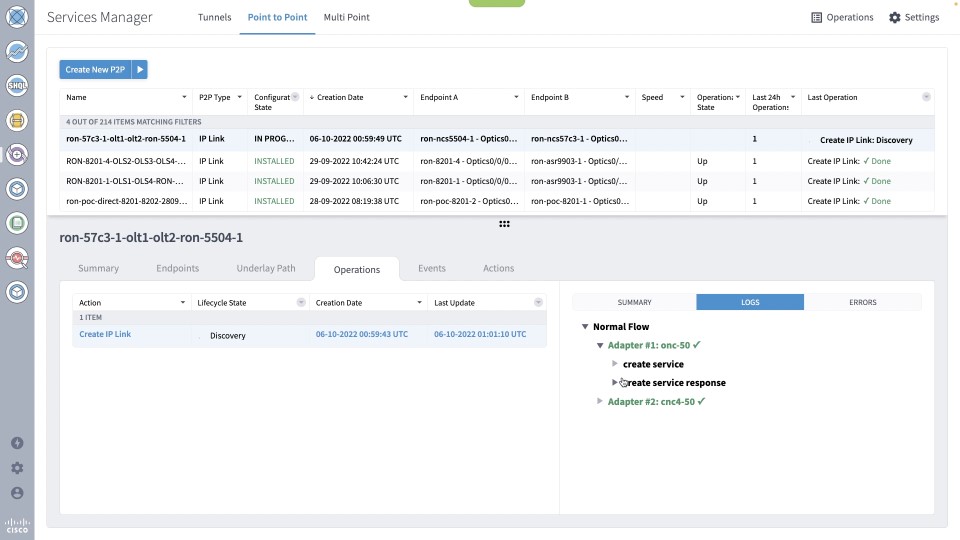The image size is (960, 540).
Task: Click the filter icon on Last Operation column
Action: [x=926, y=97]
